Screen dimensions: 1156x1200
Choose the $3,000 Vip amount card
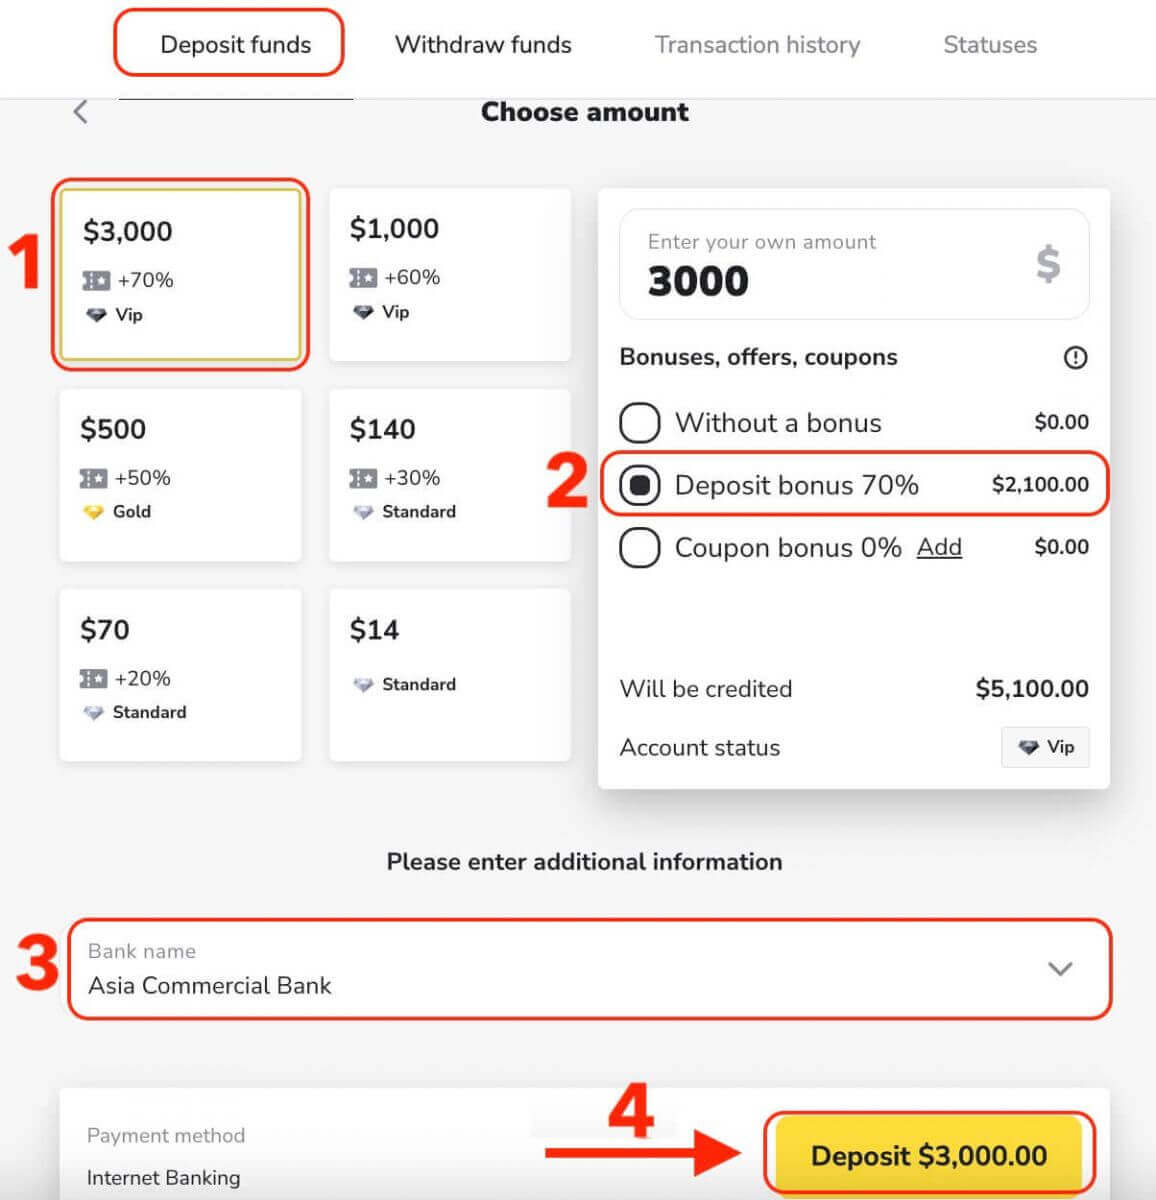pos(180,274)
